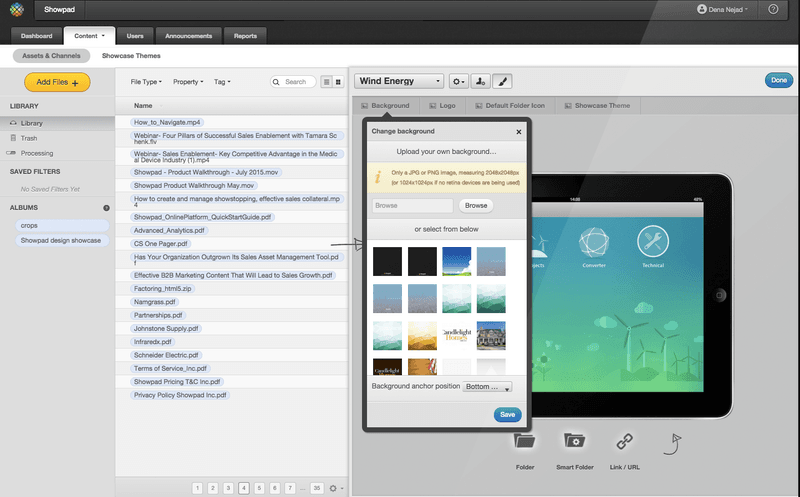Click the Showpad logo icon

coord(17,9)
